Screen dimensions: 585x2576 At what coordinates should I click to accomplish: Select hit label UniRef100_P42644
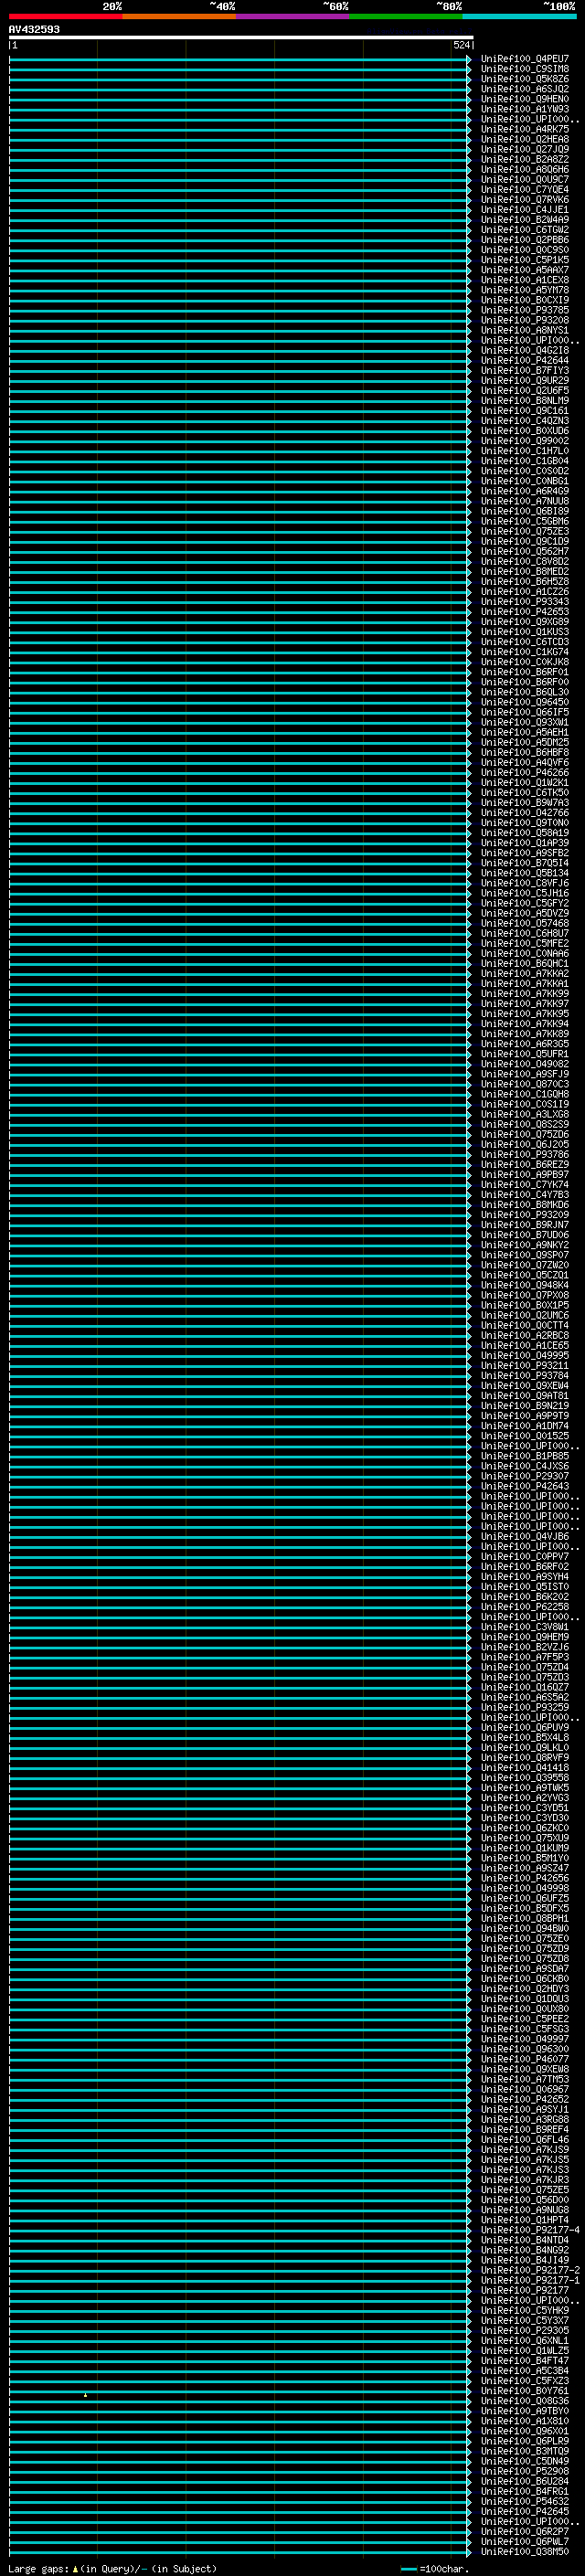pos(524,360)
